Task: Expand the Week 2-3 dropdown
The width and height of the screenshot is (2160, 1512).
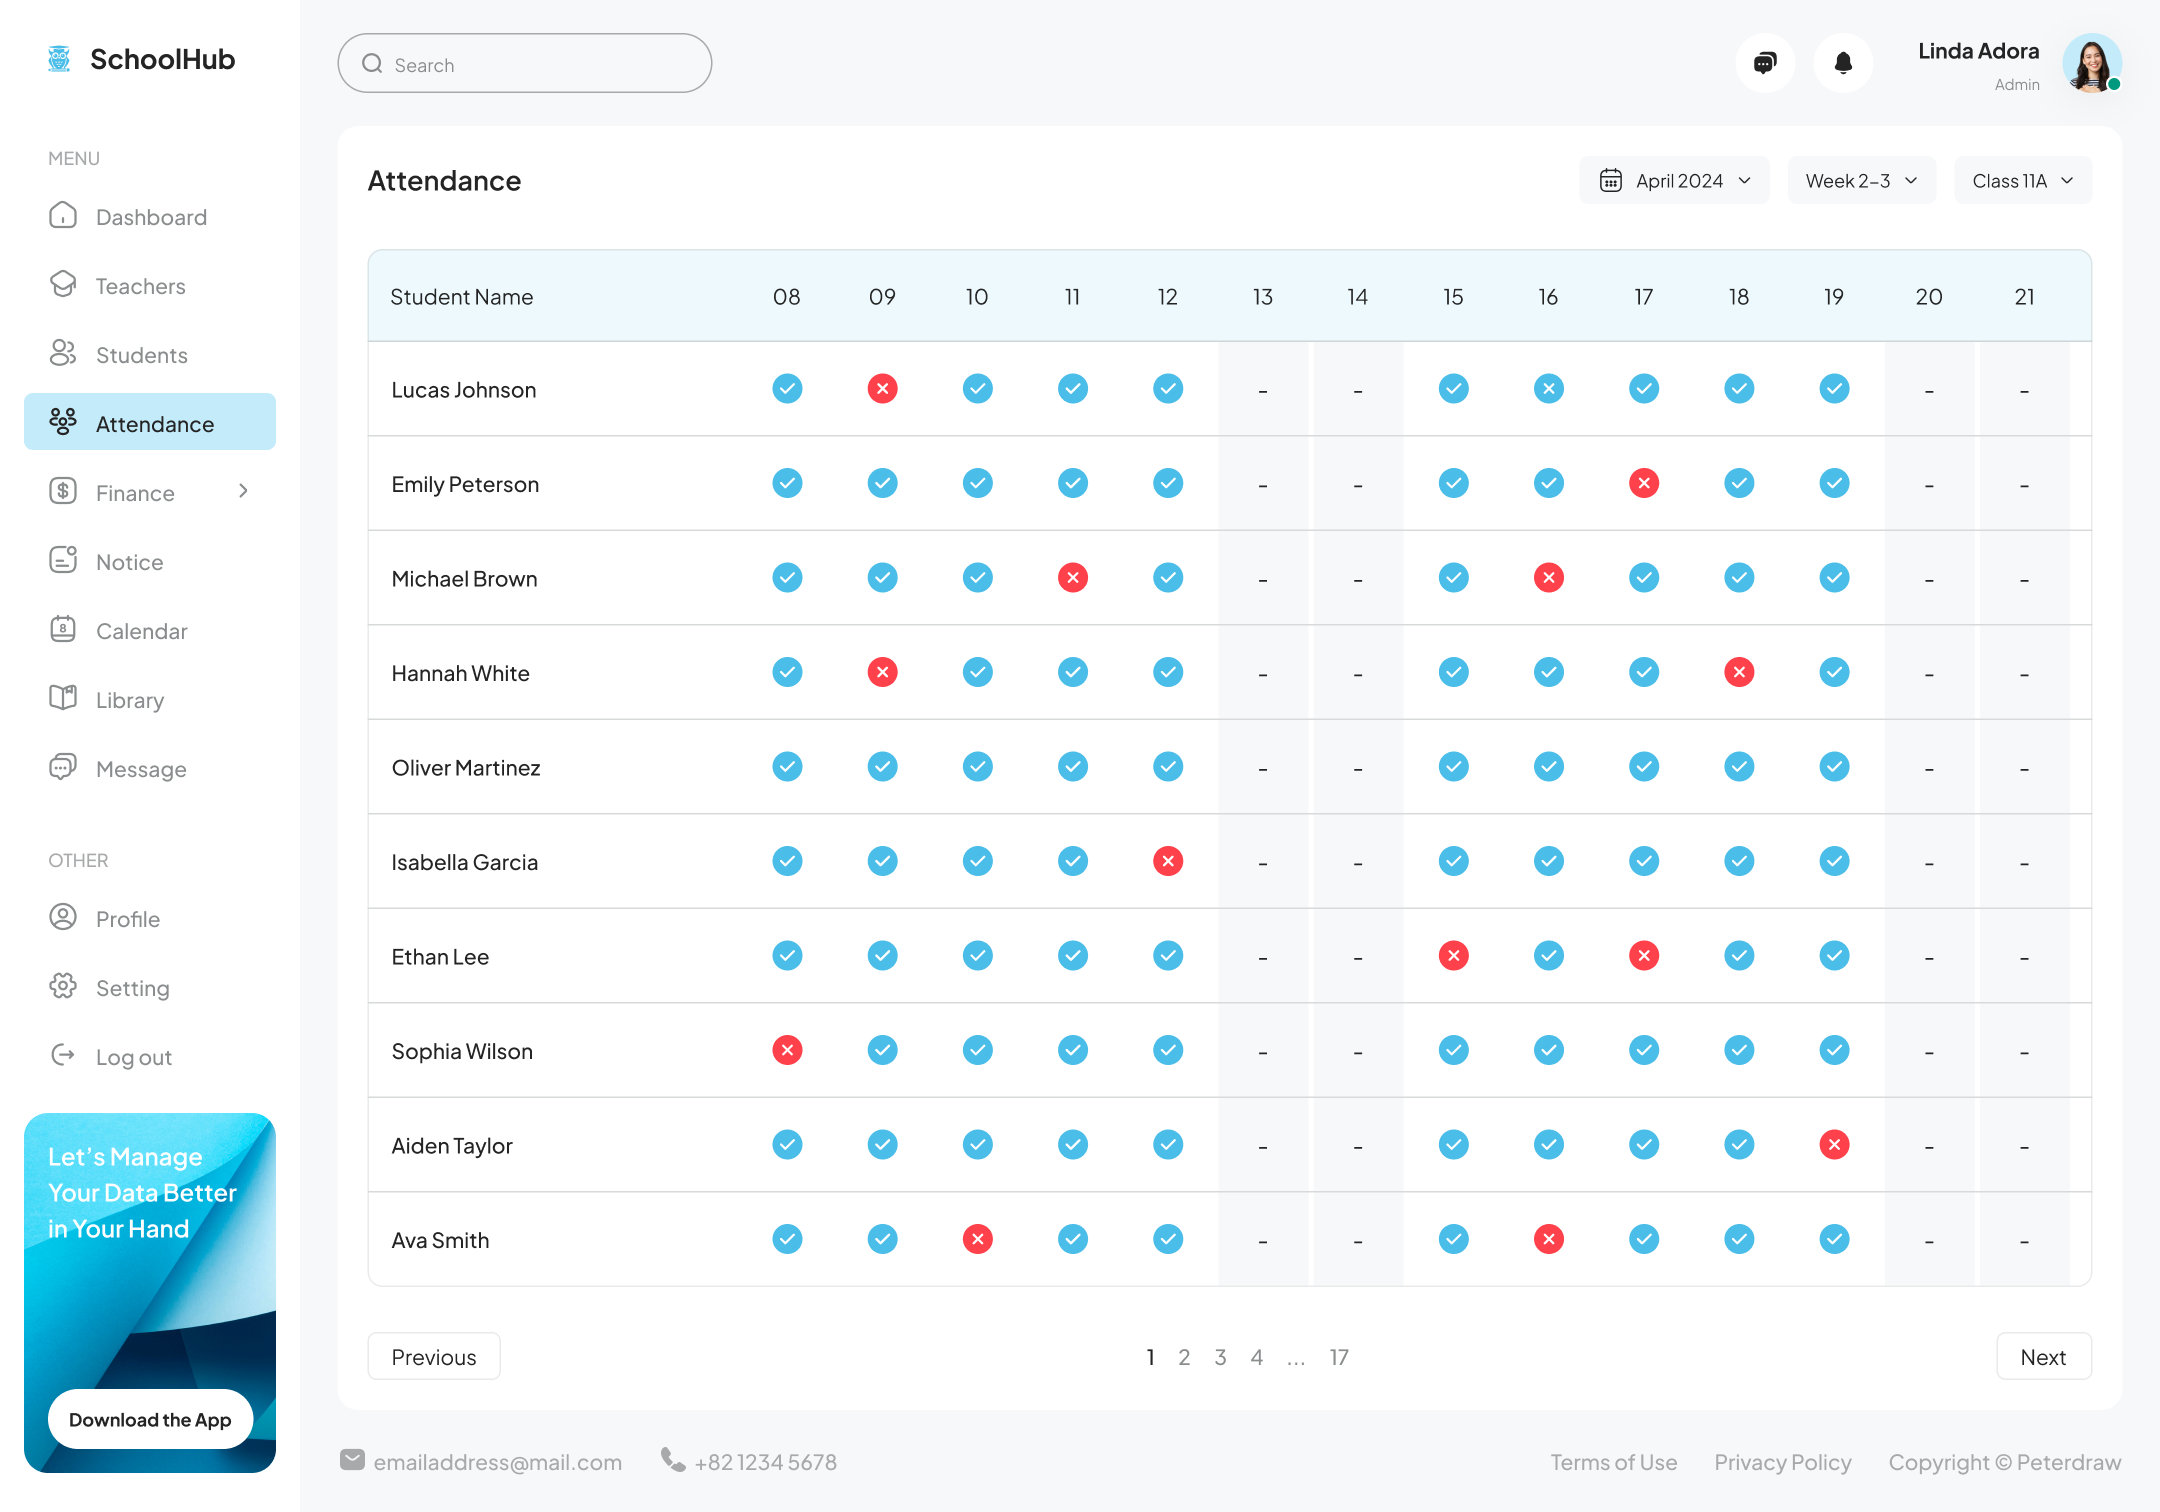Action: coord(1861,180)
